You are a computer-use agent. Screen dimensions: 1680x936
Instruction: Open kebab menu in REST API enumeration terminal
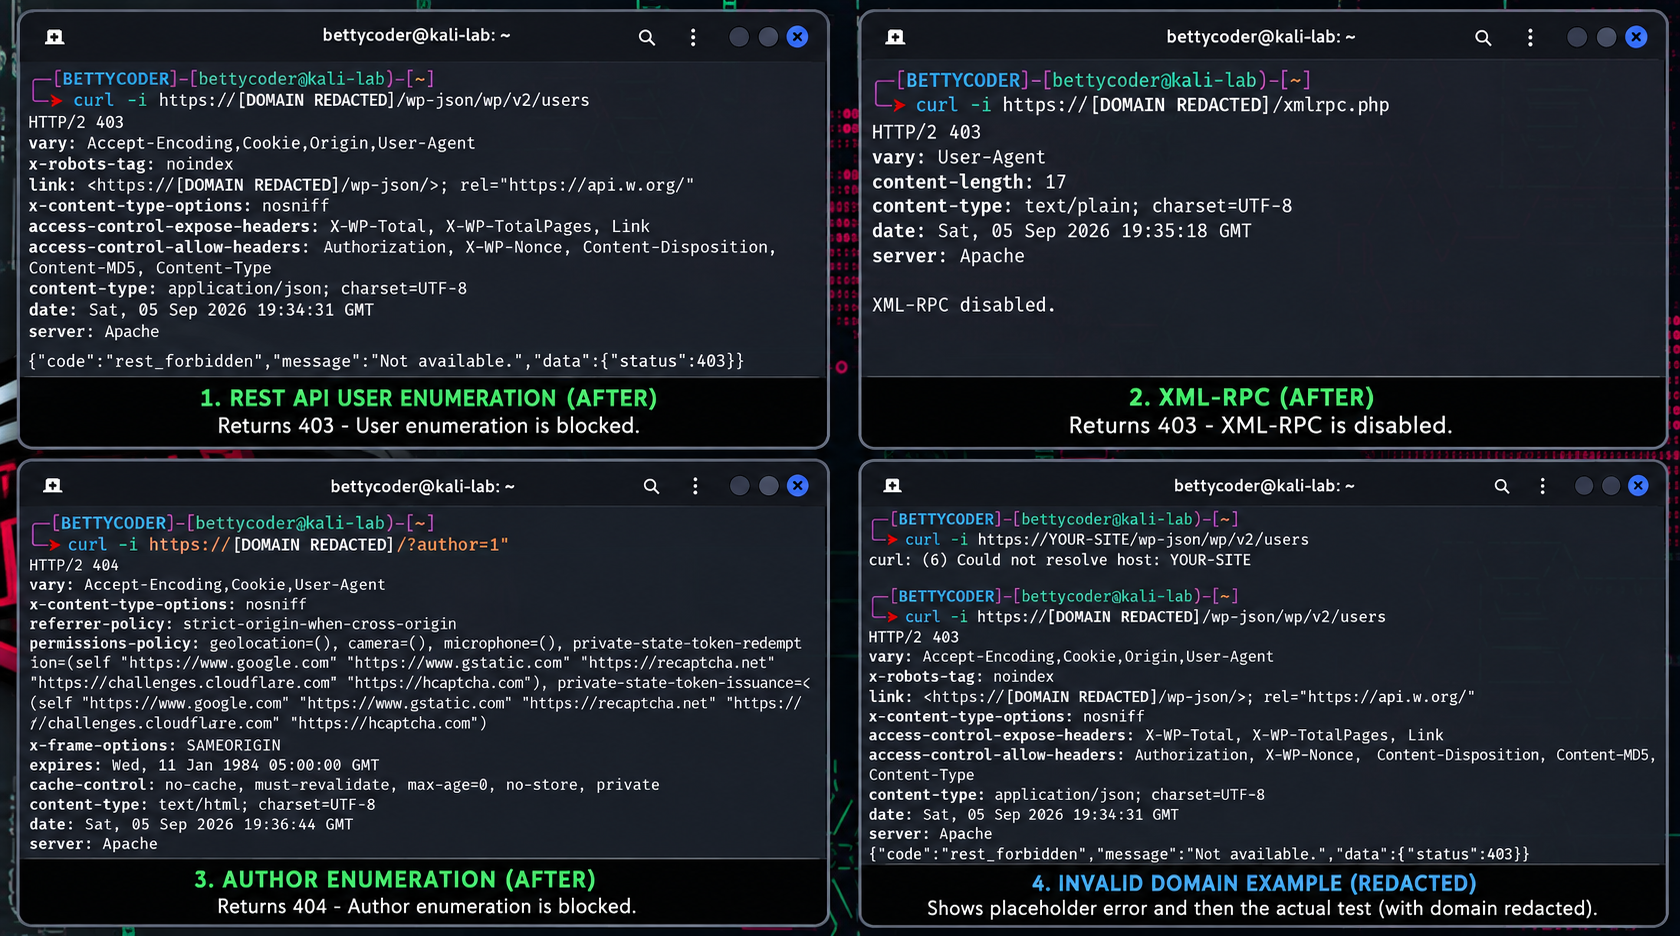point(693,37)
